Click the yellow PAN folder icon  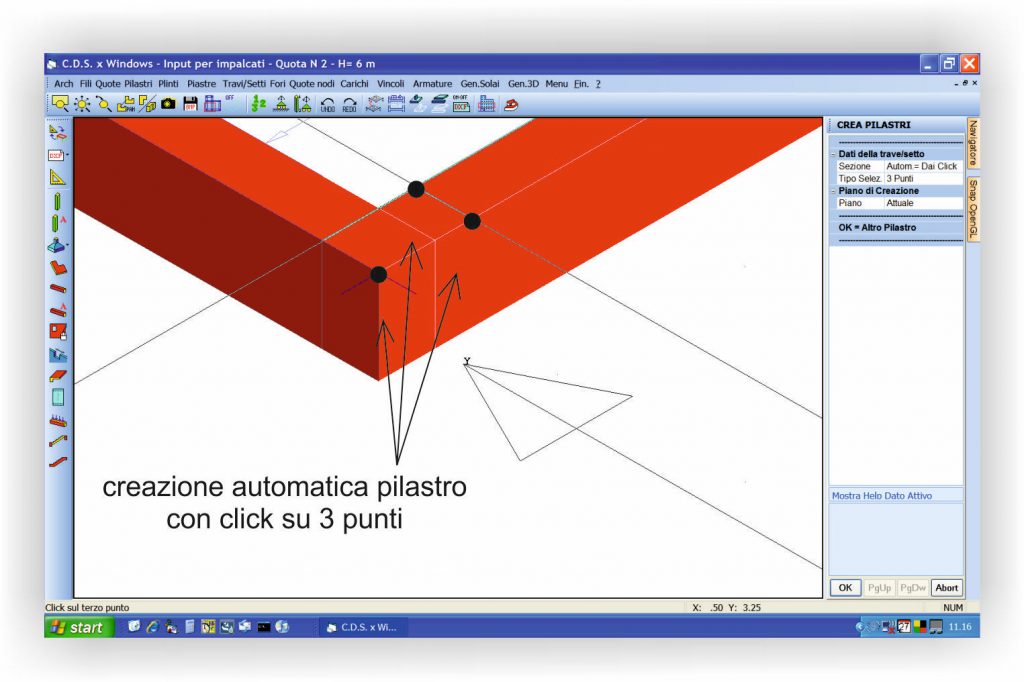tap(125, 104)
